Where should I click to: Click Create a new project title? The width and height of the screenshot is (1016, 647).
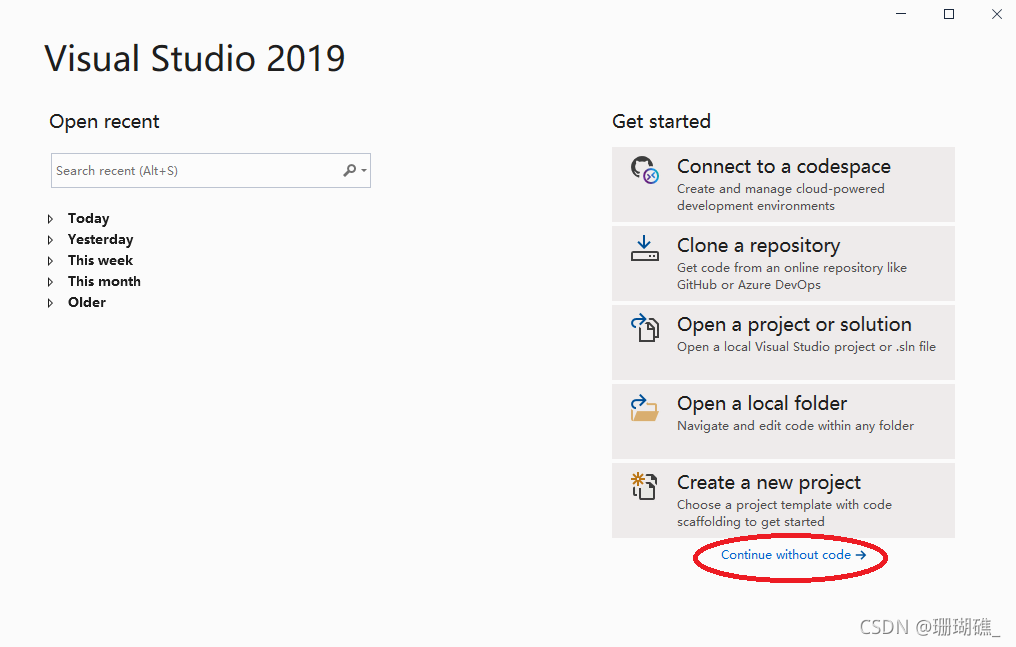pyautogui.click(x=769, y=482)
